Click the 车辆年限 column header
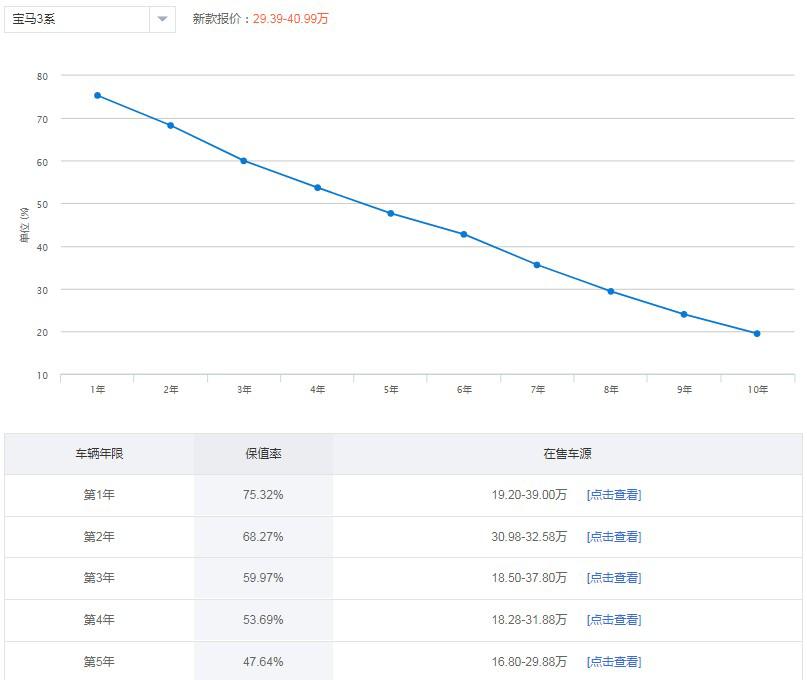This screenshot has height=680, width=807. pyautogui.click(x=99, y=454)
